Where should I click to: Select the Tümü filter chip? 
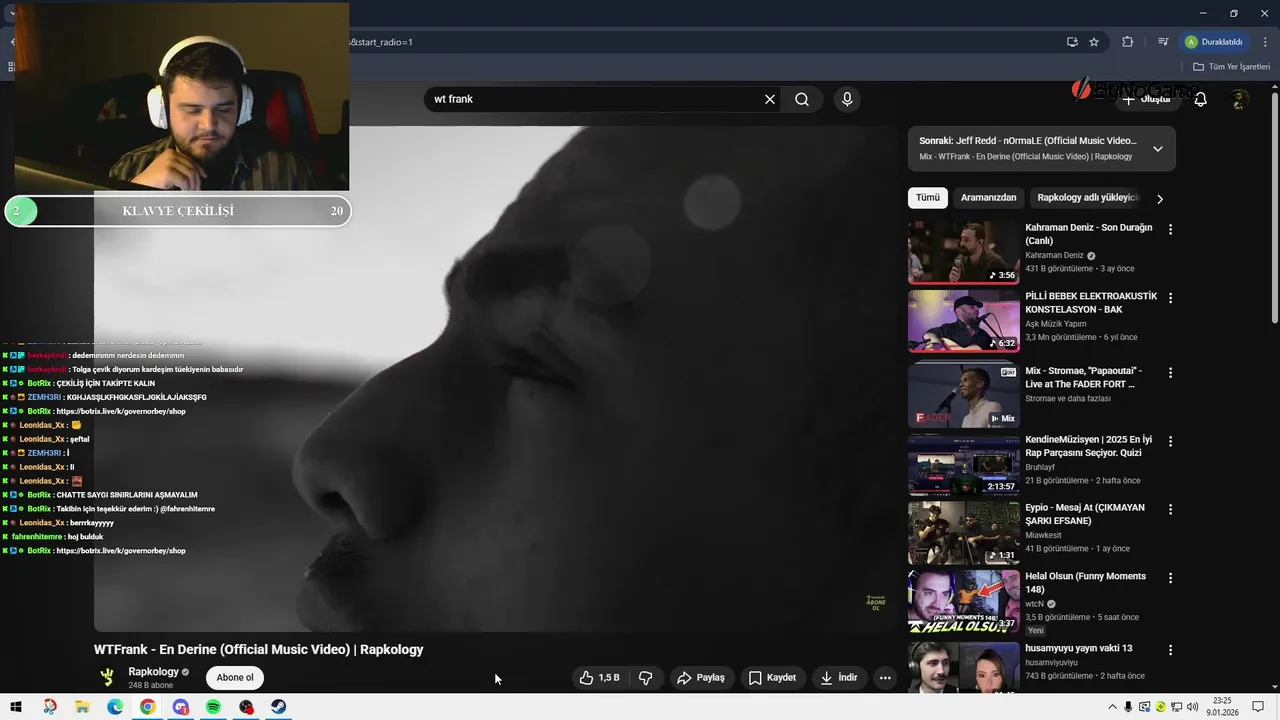pos(928,198)
